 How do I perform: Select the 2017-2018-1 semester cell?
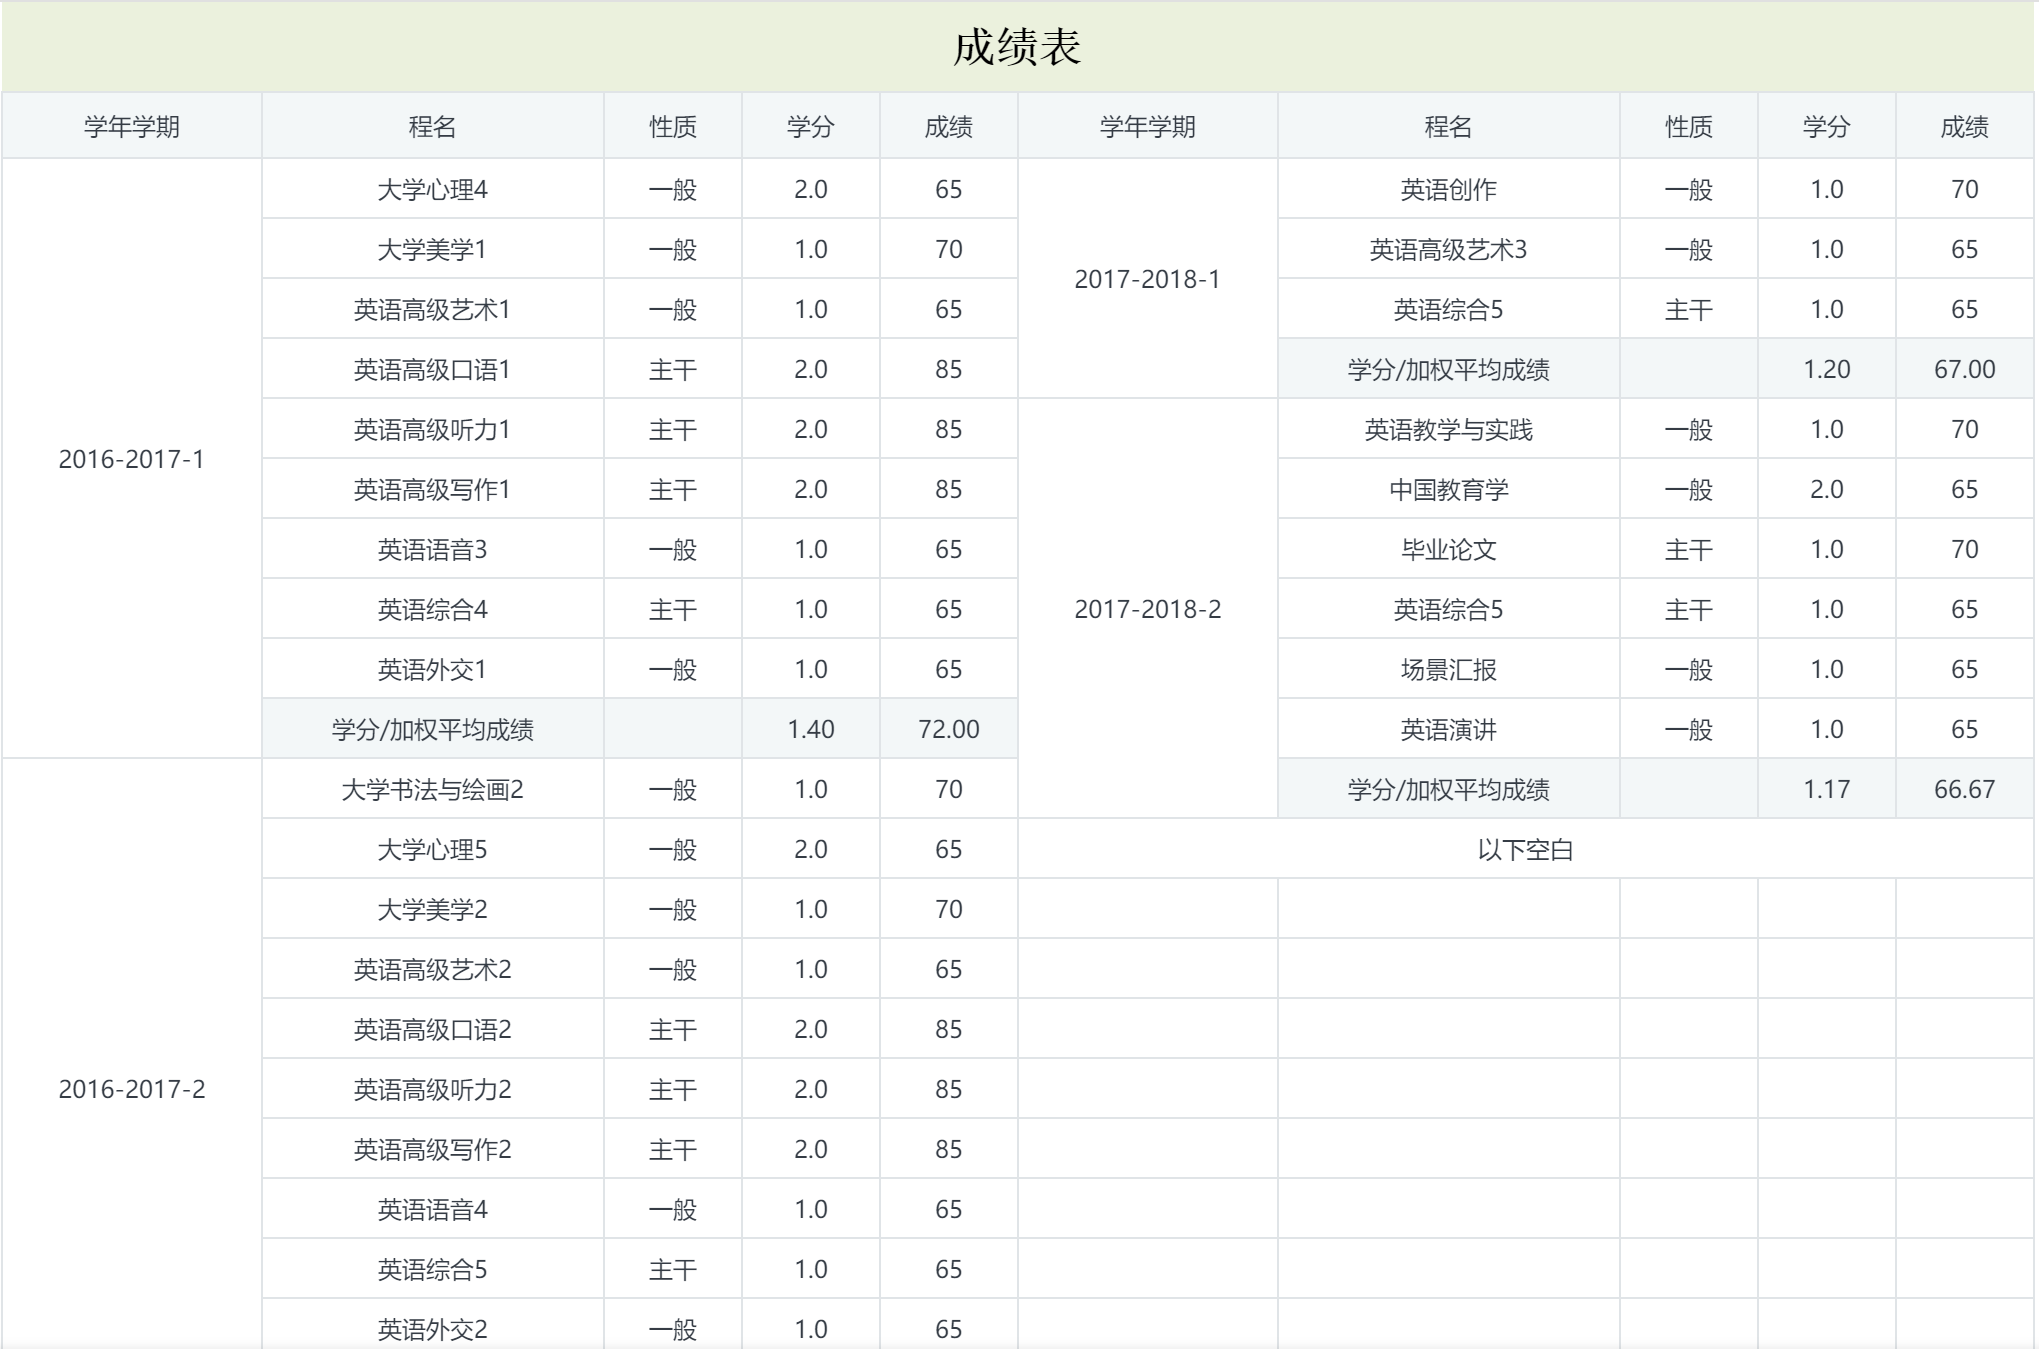(x=1147, y=279)
